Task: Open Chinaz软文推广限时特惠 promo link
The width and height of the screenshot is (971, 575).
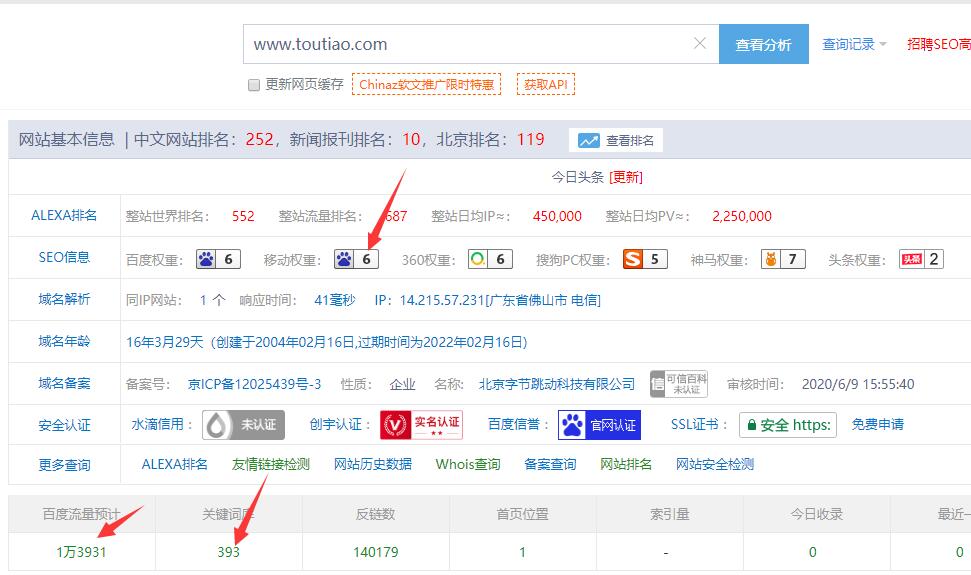Action: (426, 84)
